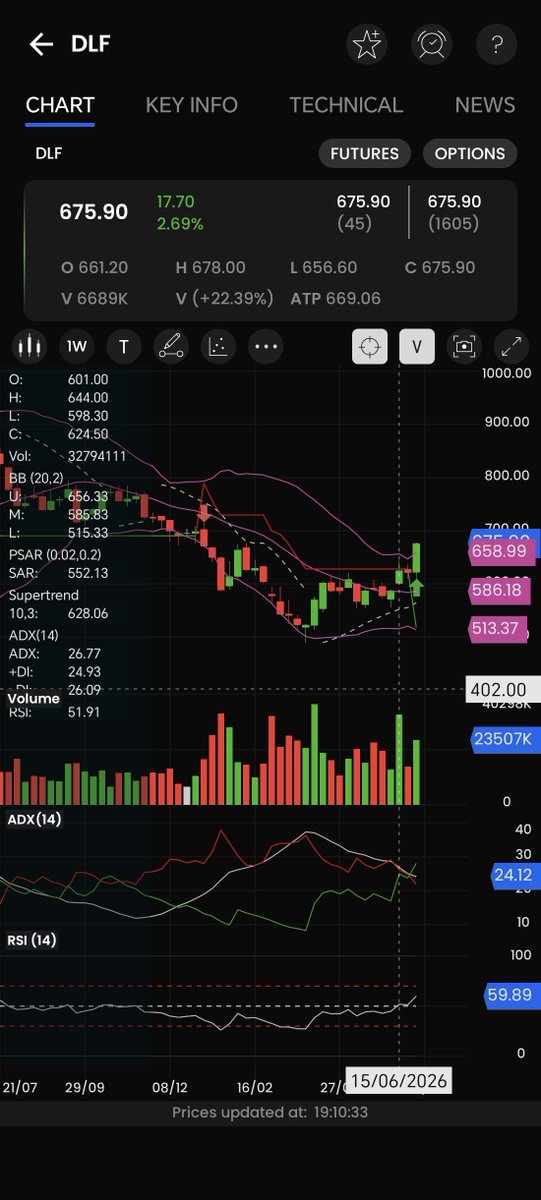
Task: Take a chart screenshot with the camera icon
Action: [464, 347]
